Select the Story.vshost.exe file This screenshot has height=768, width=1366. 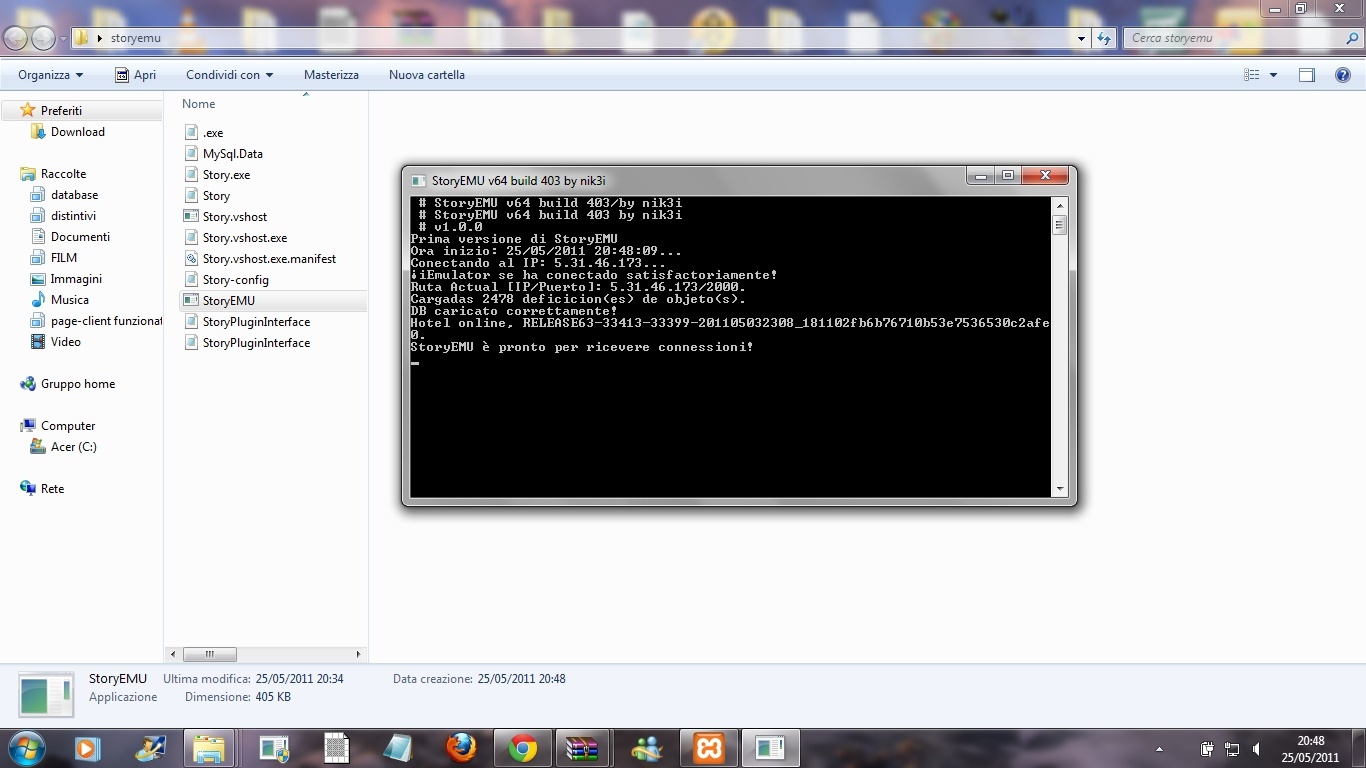pyautogui.click(x=244, y=238)
